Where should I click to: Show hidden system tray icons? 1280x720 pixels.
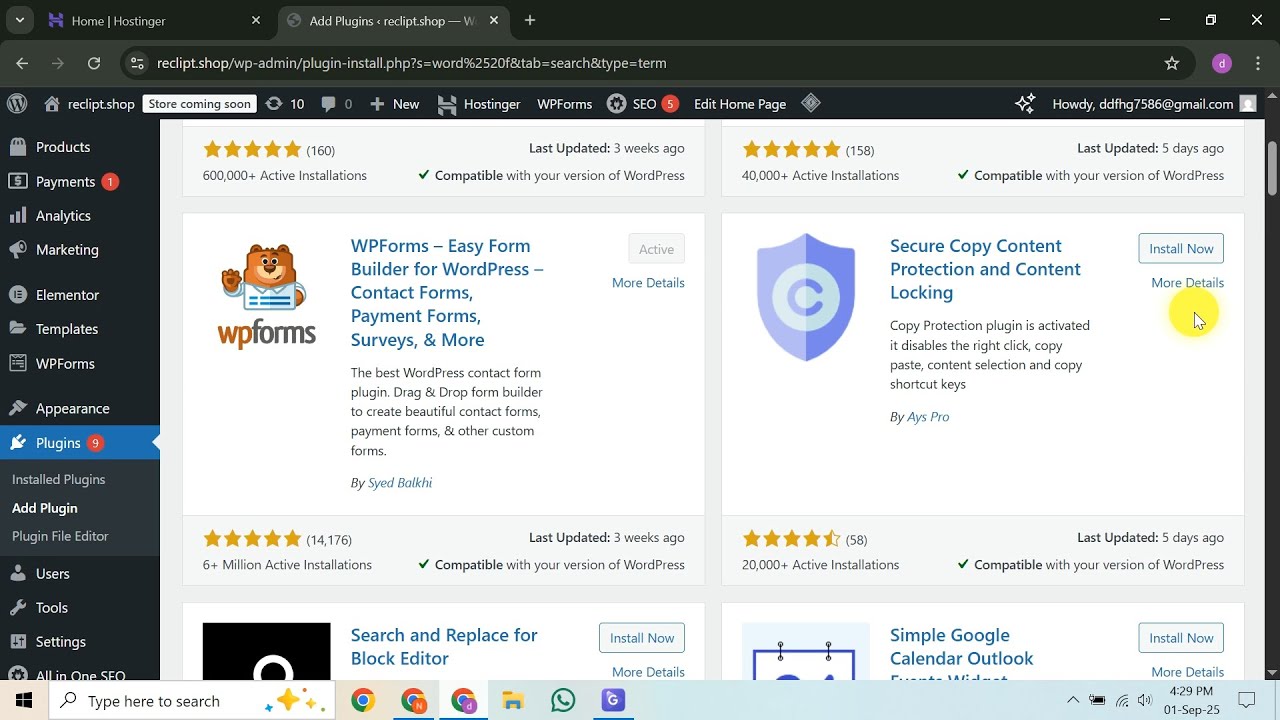1073,700
